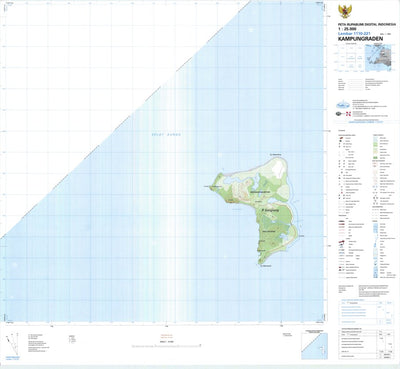Click the cape label at the island's northern tip
The width and height of the screenshot is (400, 369).
point(276,154)
